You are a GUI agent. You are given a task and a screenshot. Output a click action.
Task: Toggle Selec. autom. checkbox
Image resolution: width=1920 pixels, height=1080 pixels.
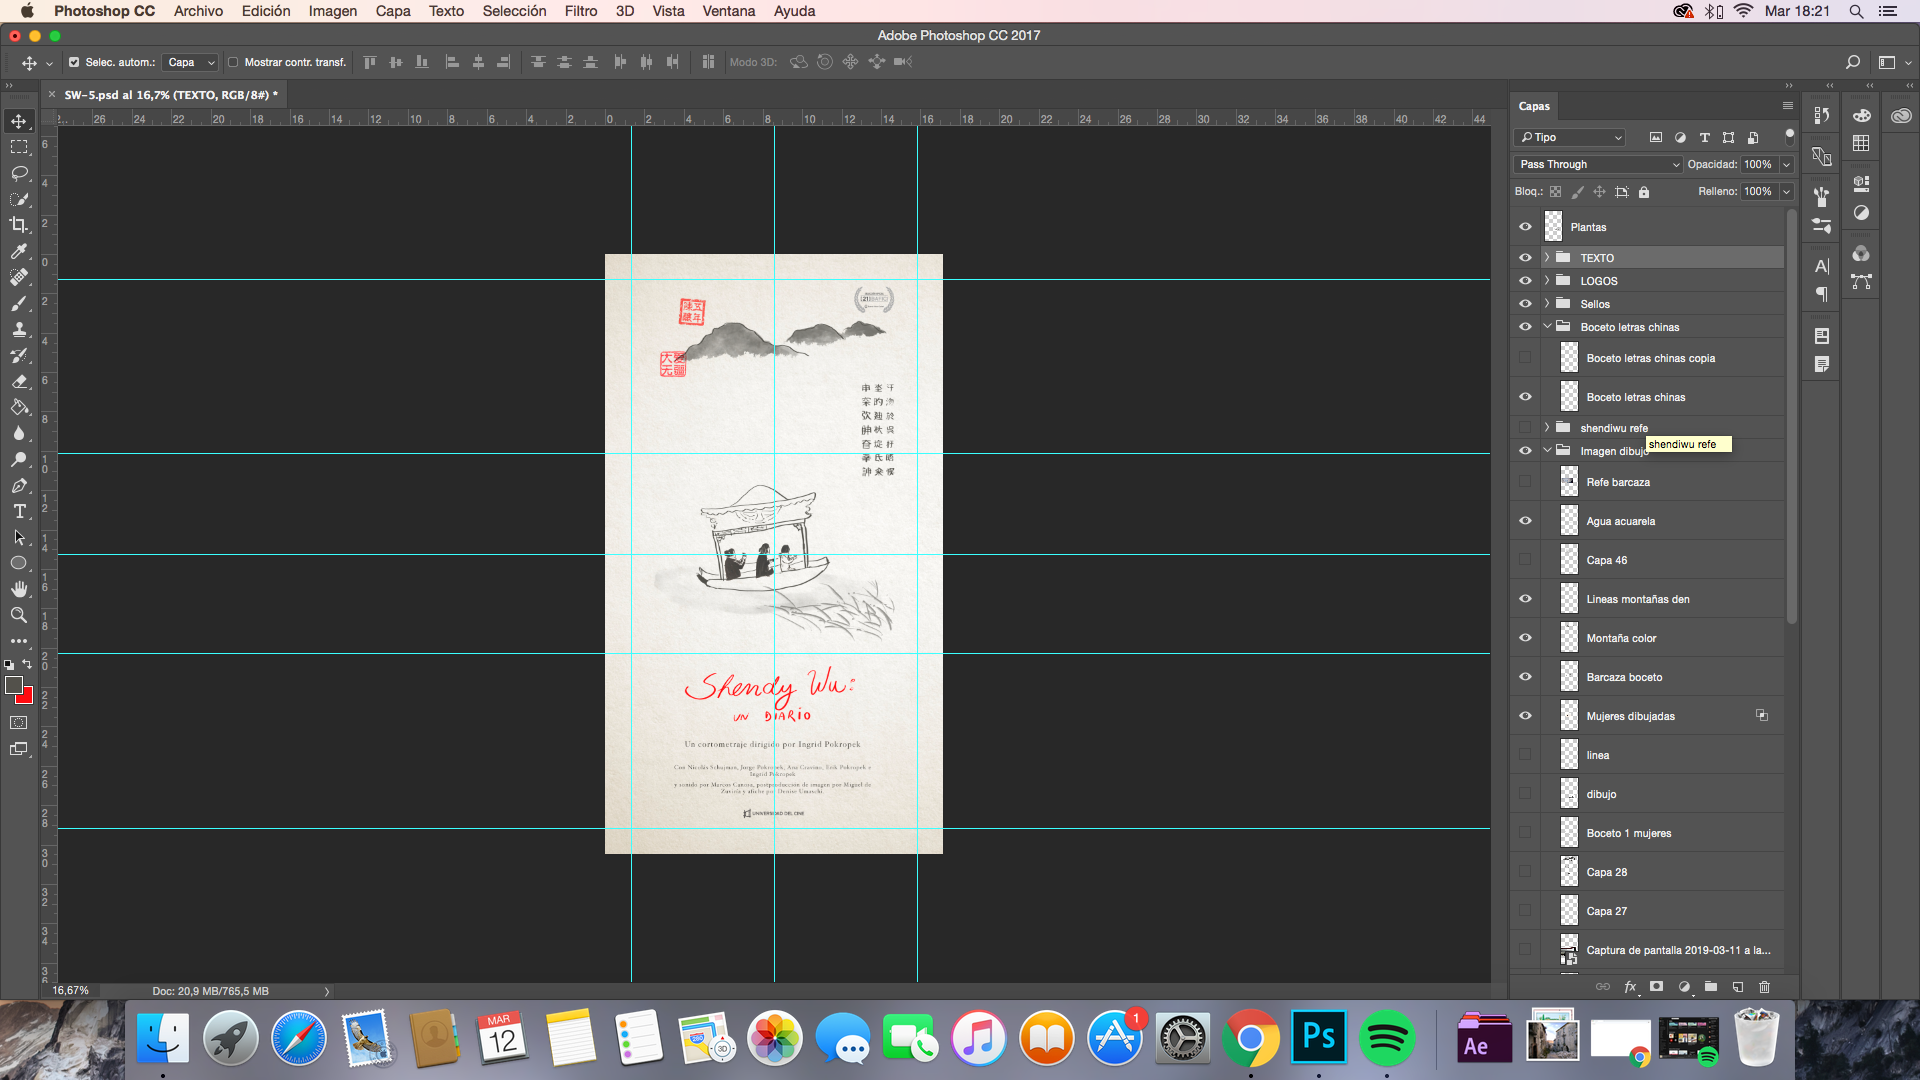(x=74, y=62)
